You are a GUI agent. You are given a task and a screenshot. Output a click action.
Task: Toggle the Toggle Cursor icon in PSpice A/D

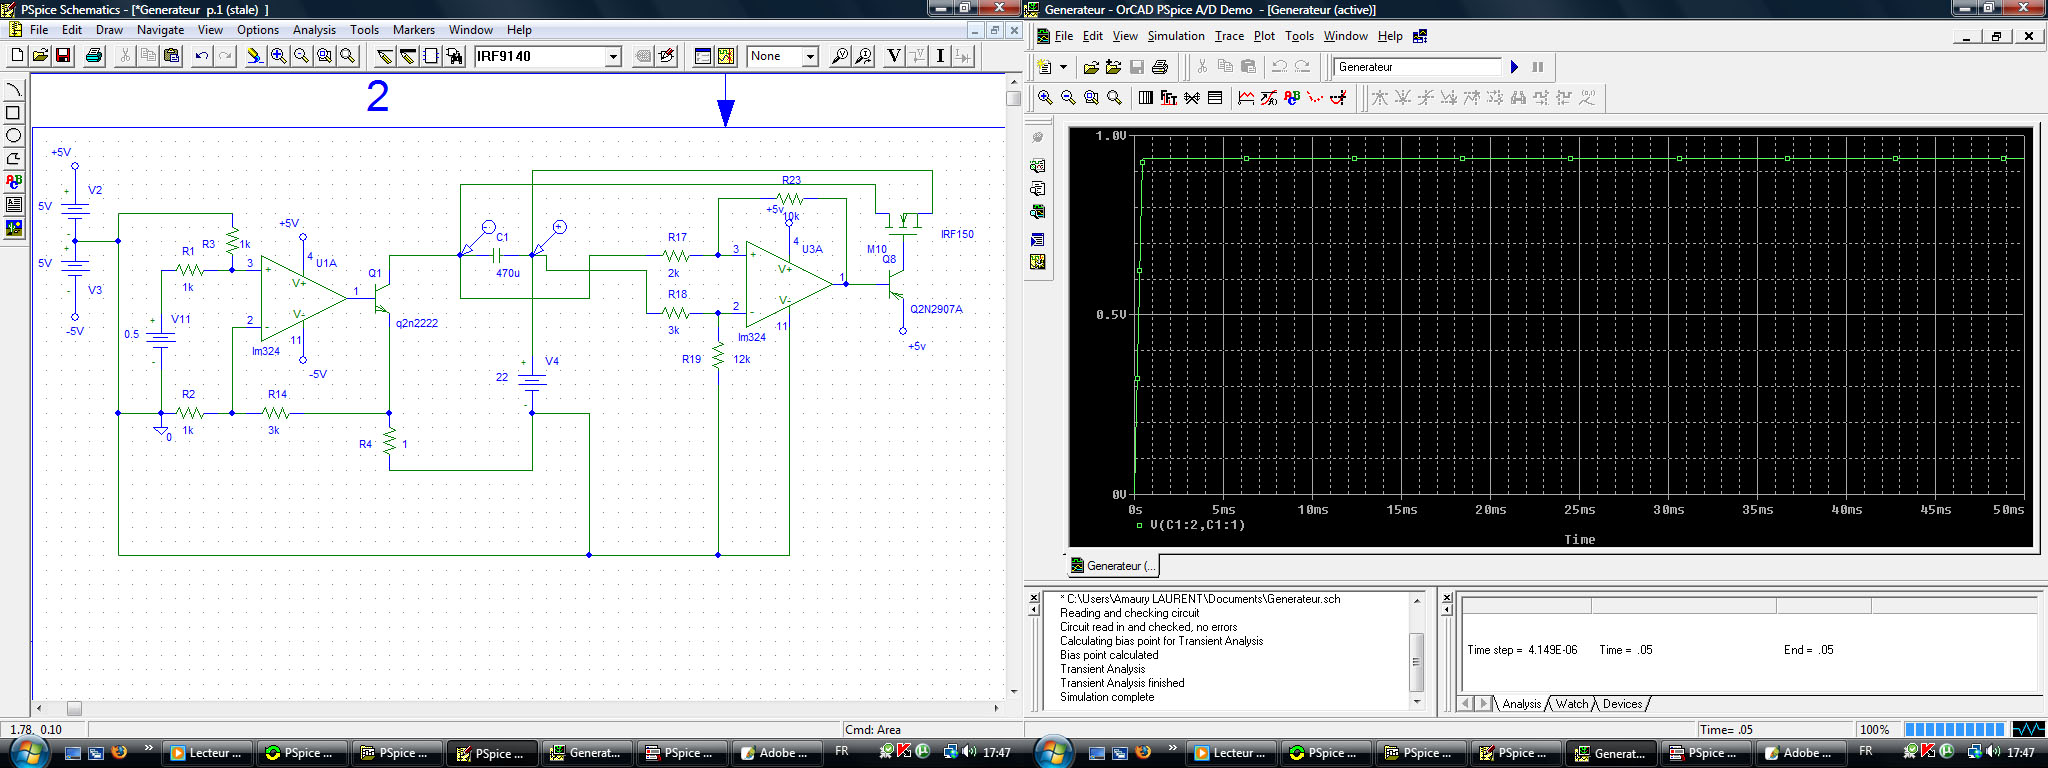[1338, 98]
